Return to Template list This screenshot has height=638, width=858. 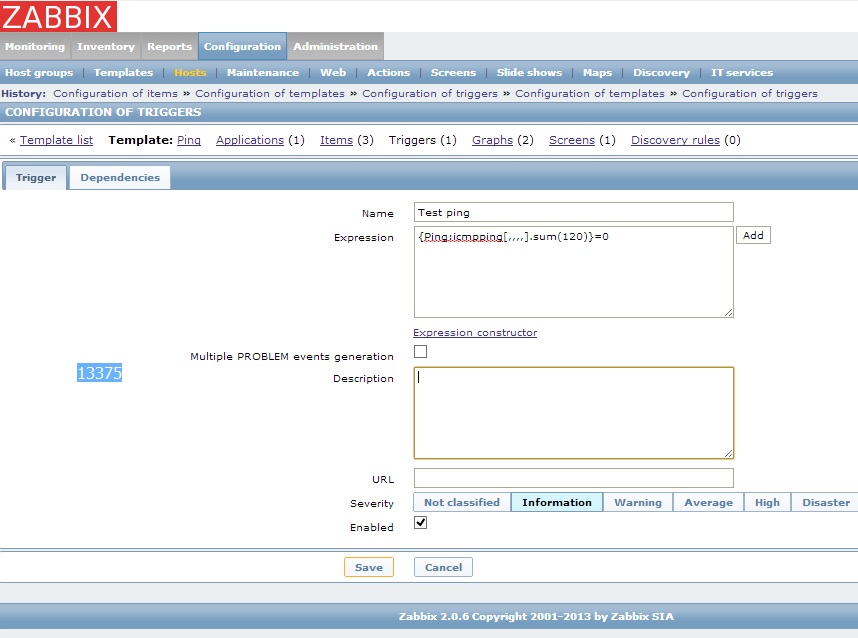click(56, 140)
